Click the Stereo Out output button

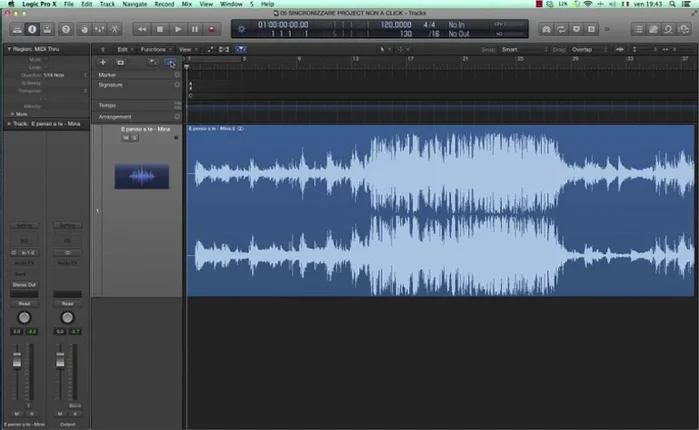[23, 284]
